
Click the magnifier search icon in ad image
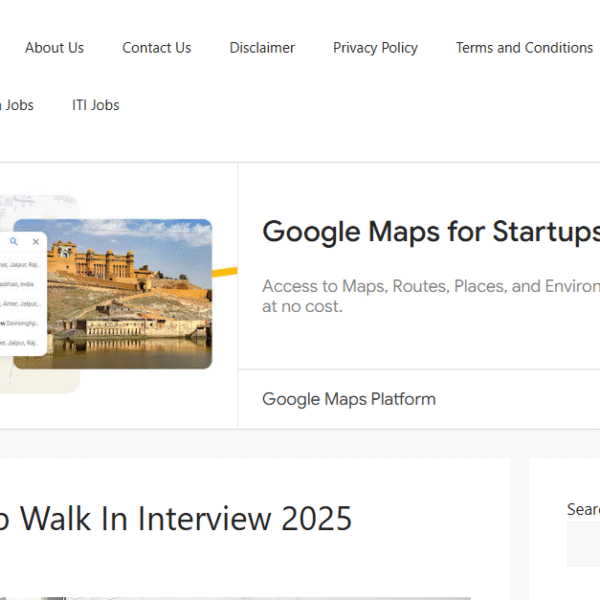tap(14, 241)
